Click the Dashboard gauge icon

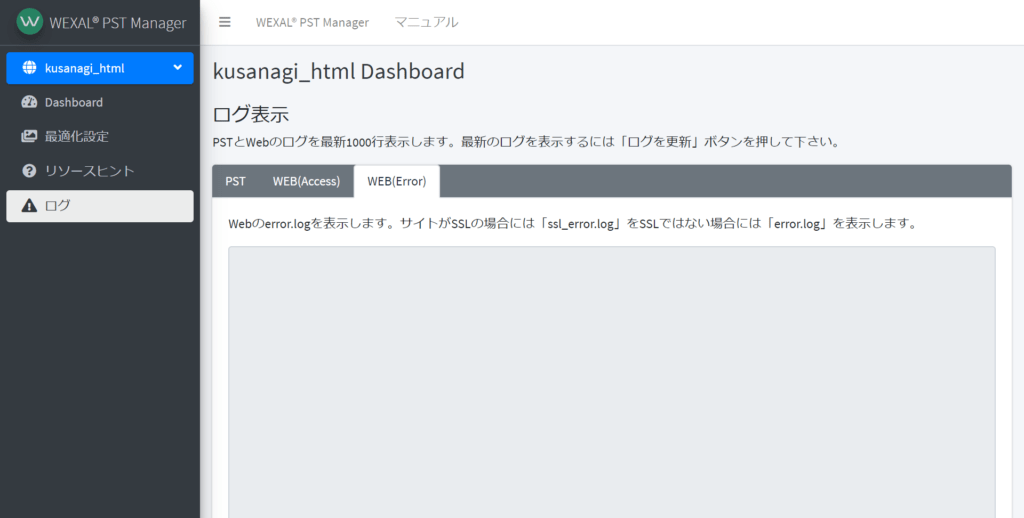click(29, 103)
